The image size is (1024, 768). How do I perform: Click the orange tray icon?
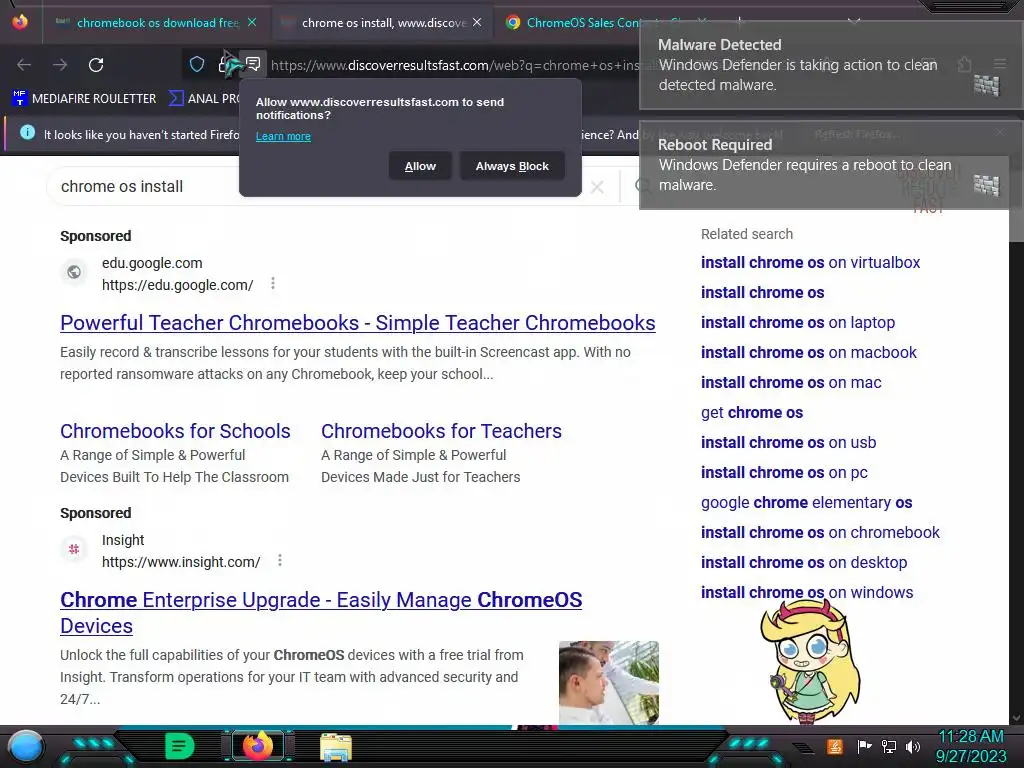click(835, 746)
